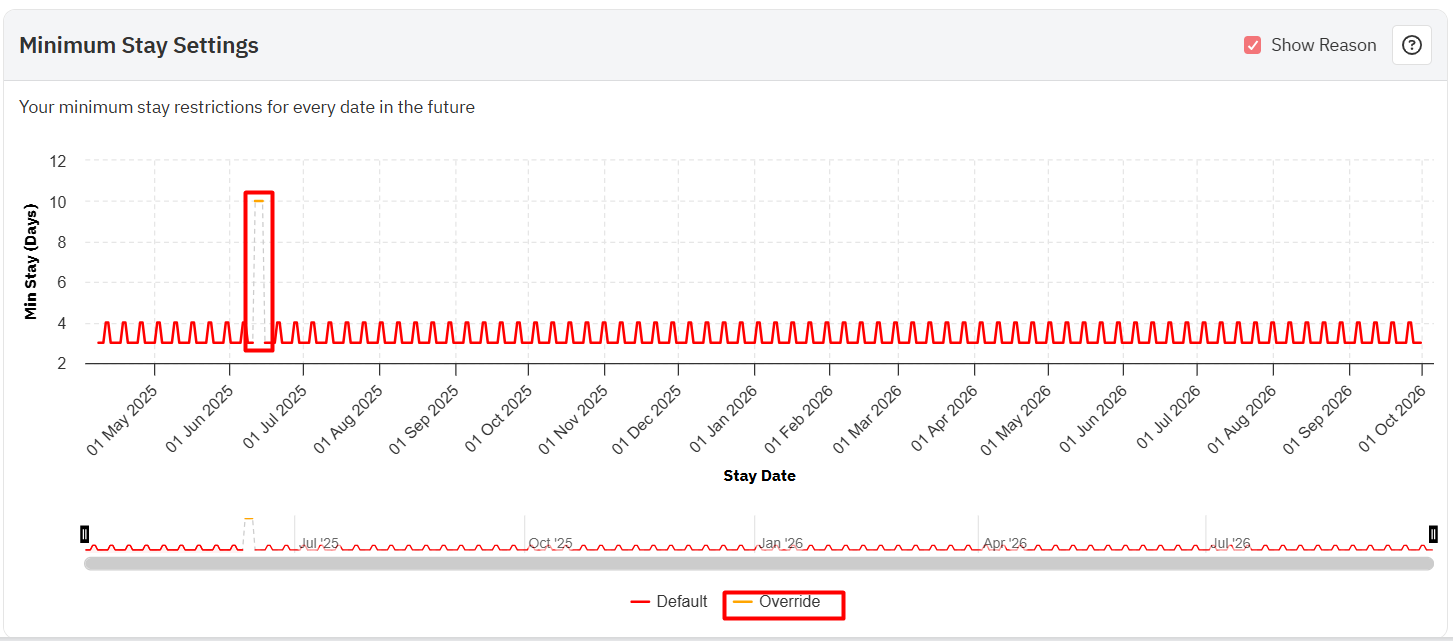
Task: Click the 01 Oct 2026 axis label
Action: pyautogui.click(x=1390, y=421)
